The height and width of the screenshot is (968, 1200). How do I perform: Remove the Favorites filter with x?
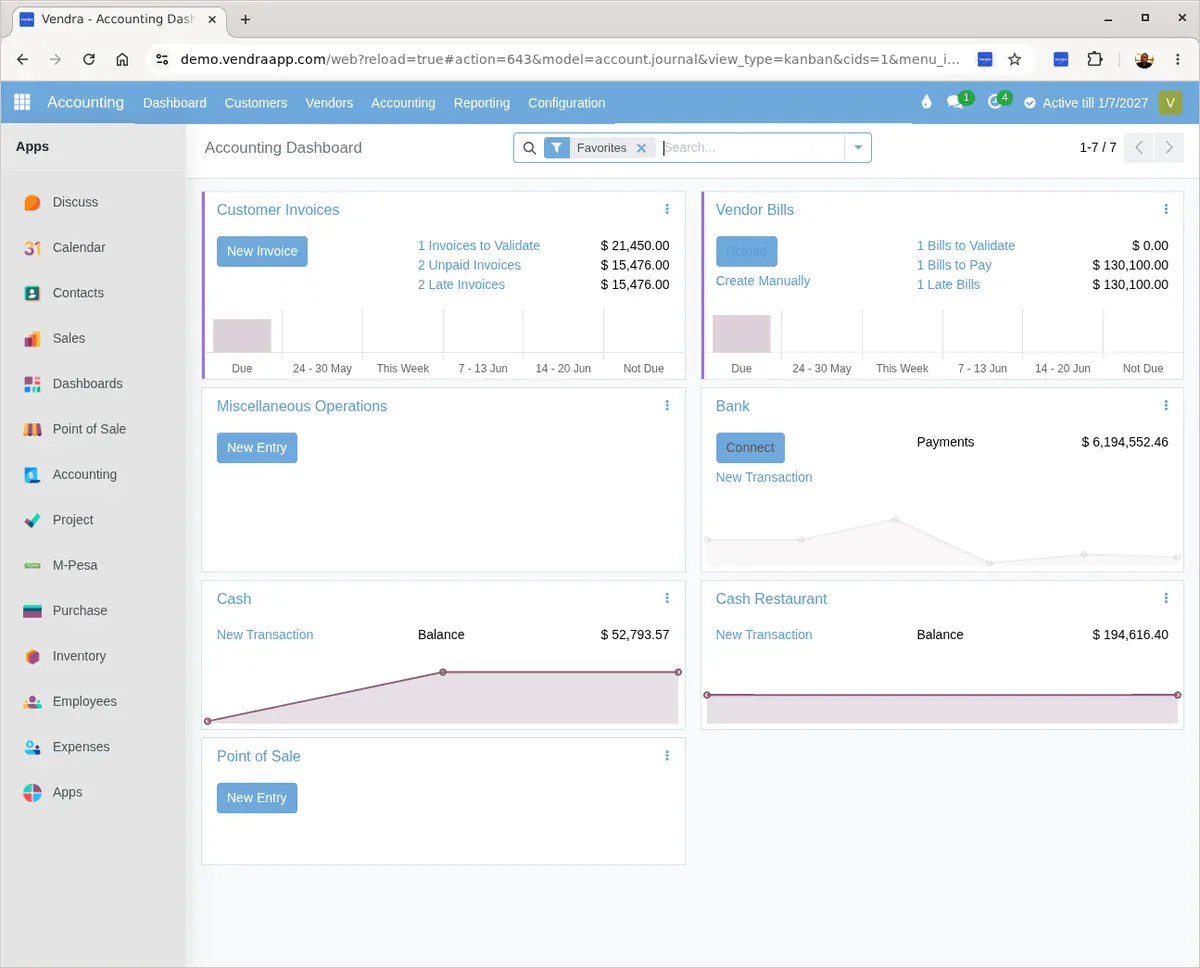[642, 148]
